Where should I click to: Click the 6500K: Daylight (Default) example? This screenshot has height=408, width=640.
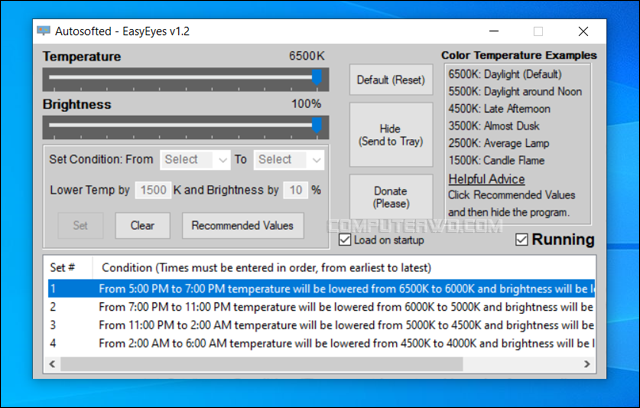505,74
